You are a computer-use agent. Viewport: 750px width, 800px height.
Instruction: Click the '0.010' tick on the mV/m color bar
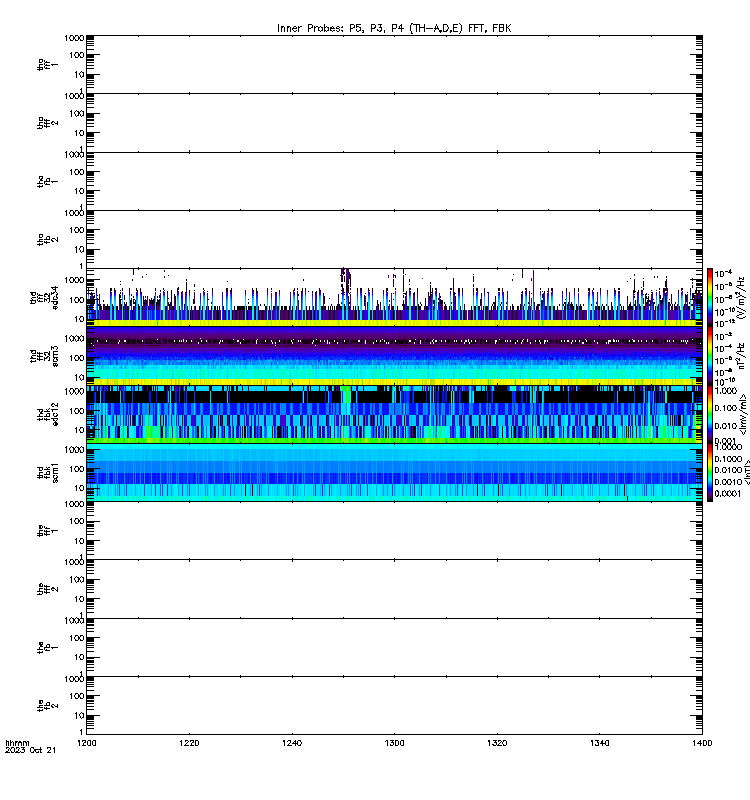pyautogui.click(x=726, y=426)
